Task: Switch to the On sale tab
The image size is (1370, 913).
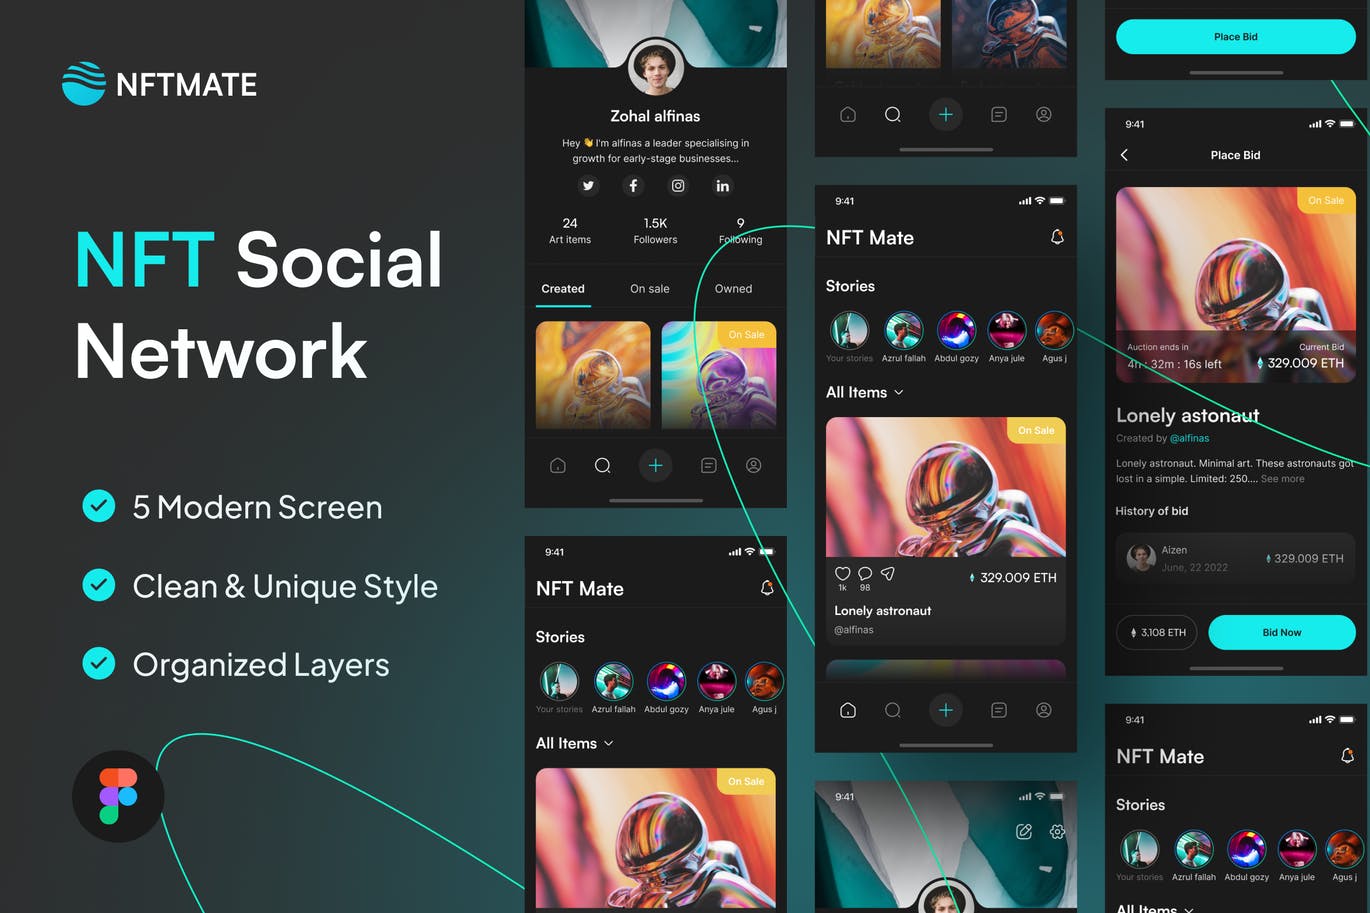Action: tap(649, 289)
